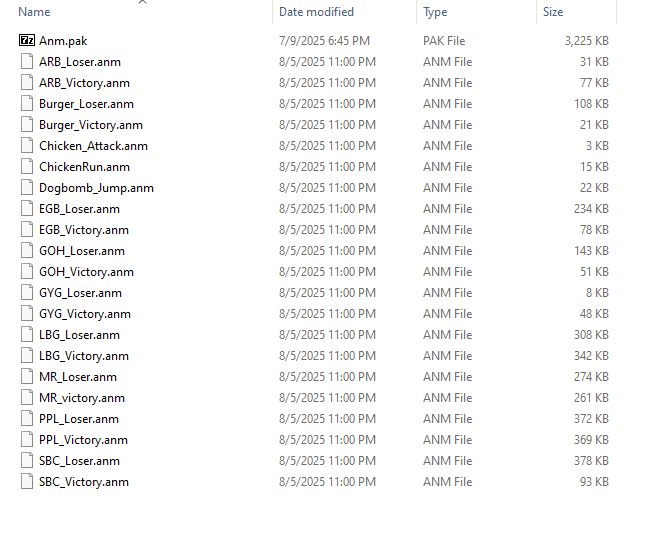Click the GYG_Victory.anm file icon

pyautogui.click(x=27, y=313)
